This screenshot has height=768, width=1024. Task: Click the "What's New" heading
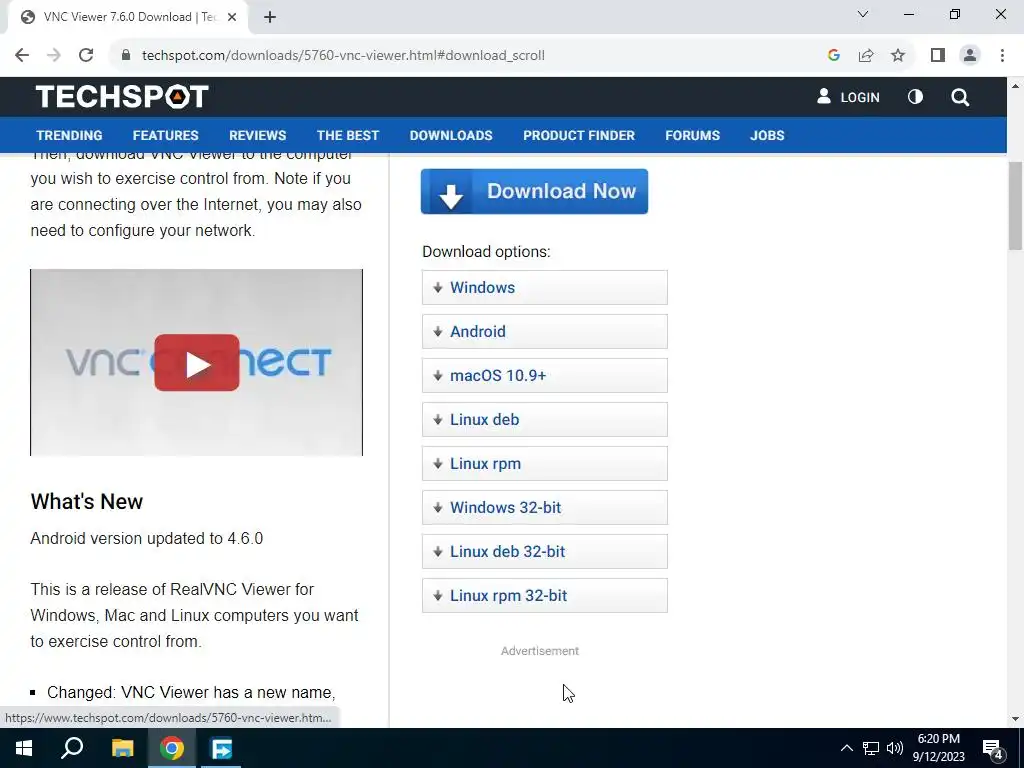87,502
